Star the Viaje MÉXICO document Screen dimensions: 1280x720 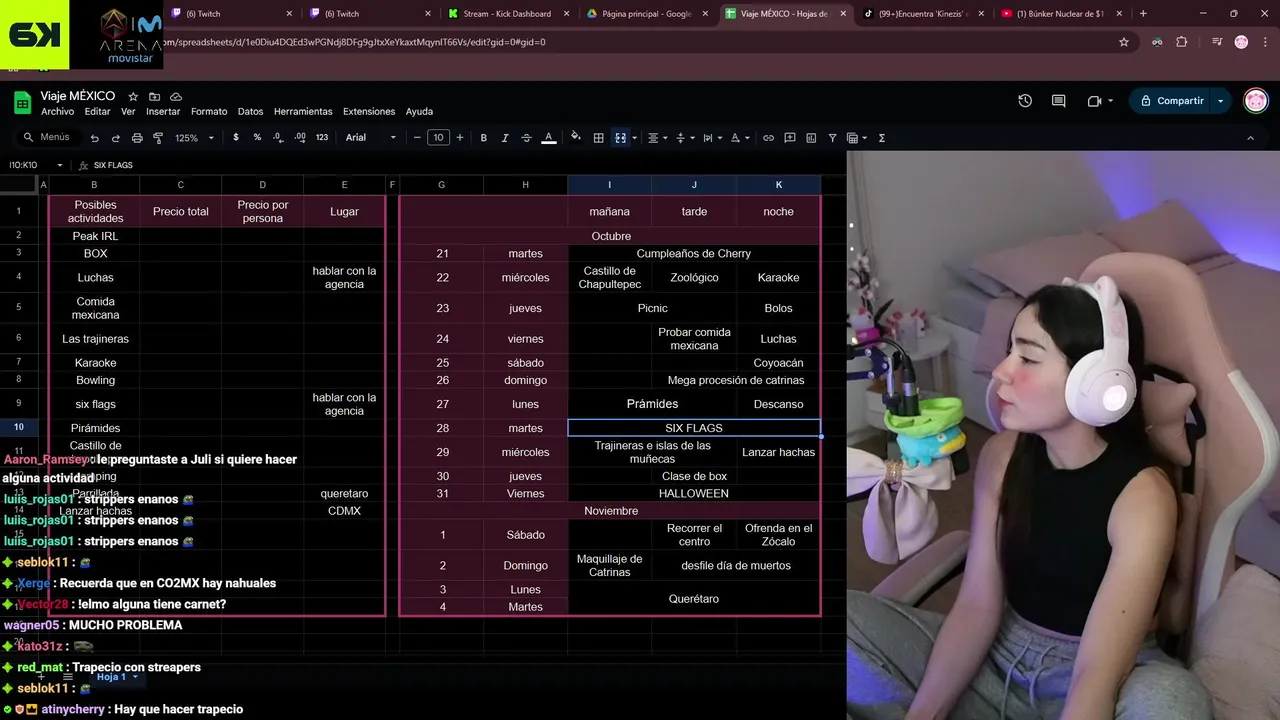coord(133,97)
